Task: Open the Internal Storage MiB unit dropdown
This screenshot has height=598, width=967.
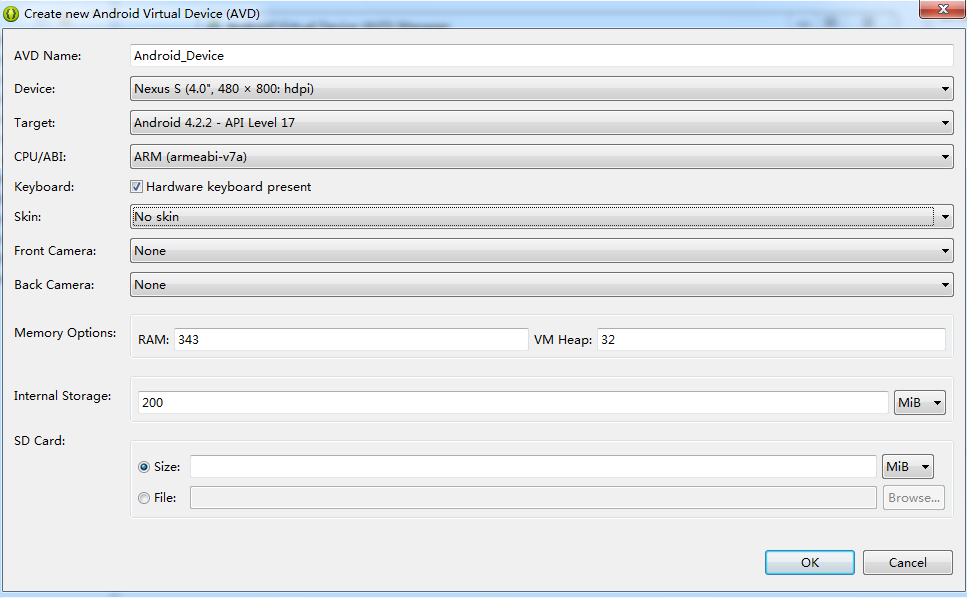Action: click(920, 403)
